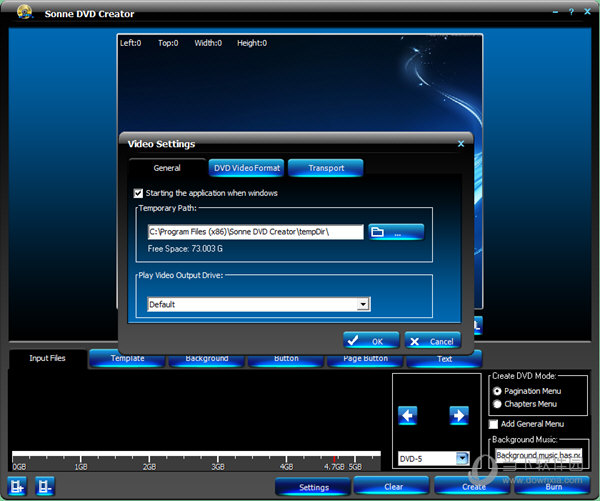This screenshot has height=501, width=600.
Task: Add video file with plus icon
Action: click(x=17, y=486)
